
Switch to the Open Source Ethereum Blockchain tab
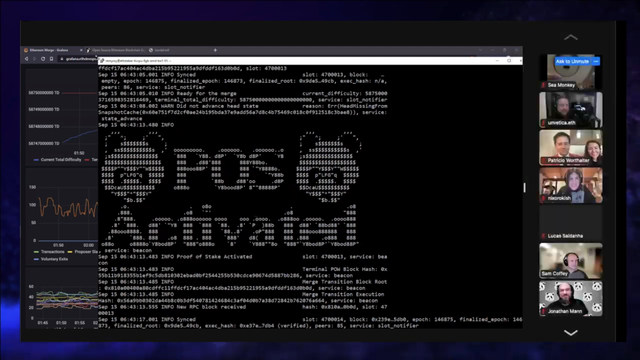coord(116,50)
